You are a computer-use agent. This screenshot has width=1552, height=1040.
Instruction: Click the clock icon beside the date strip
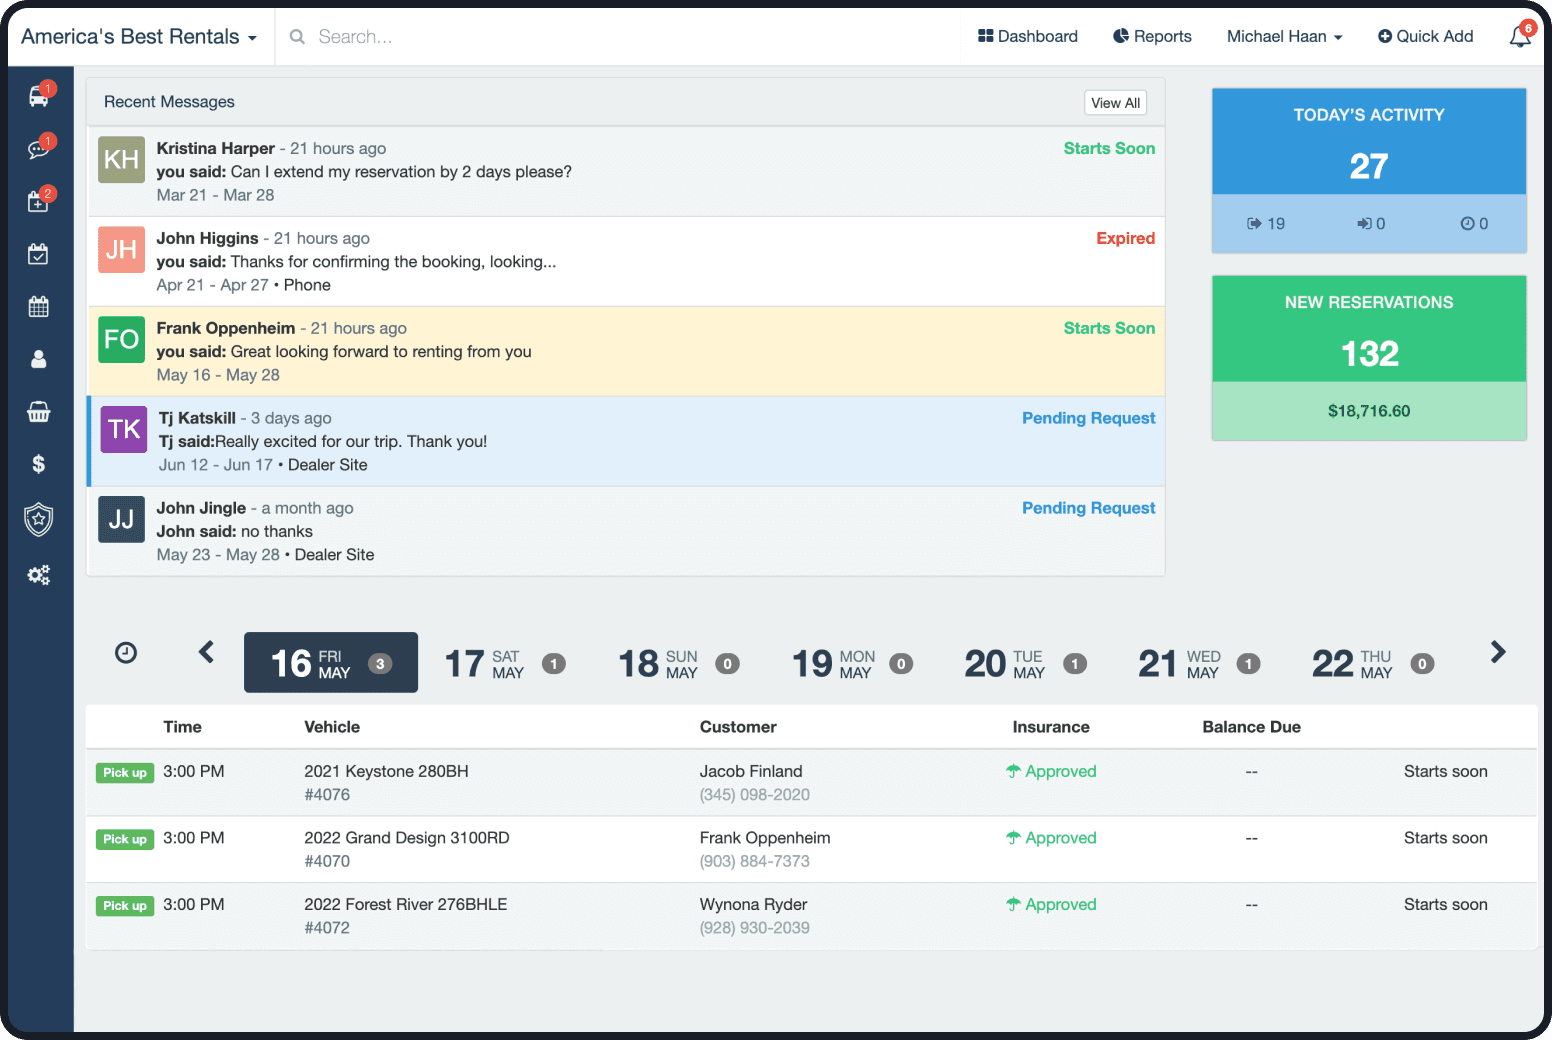click(126, 651)
